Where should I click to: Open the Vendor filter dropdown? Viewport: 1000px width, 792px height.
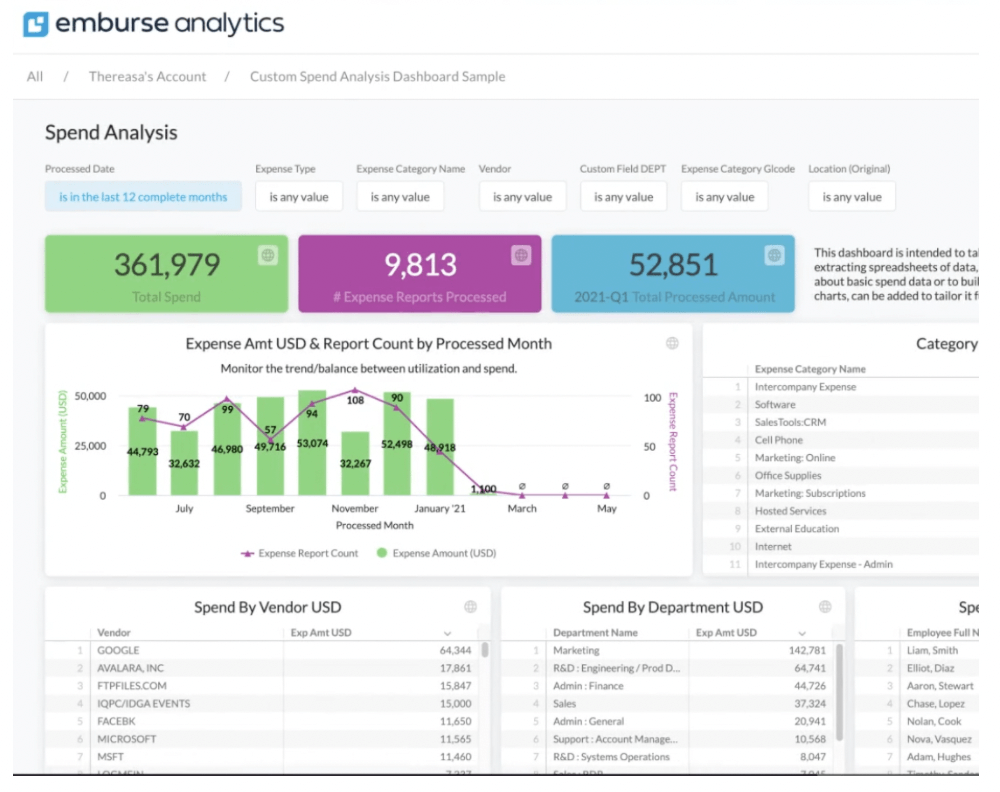[x=522, y=197]
